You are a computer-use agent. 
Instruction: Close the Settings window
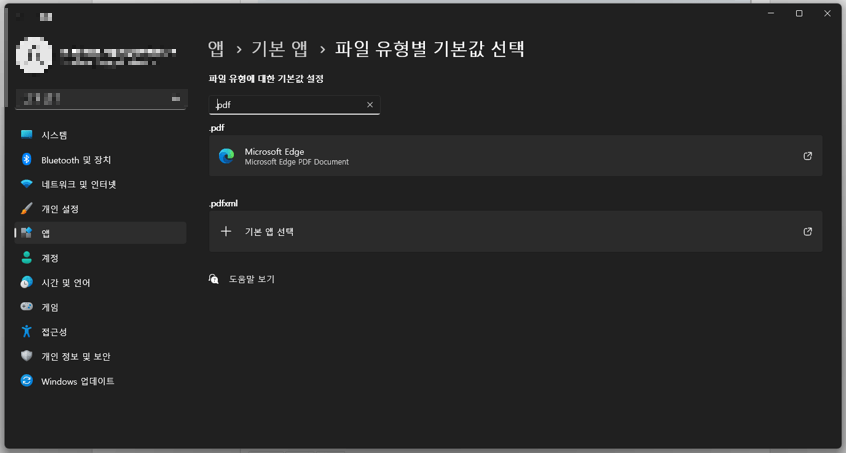[x=827, y=13]
